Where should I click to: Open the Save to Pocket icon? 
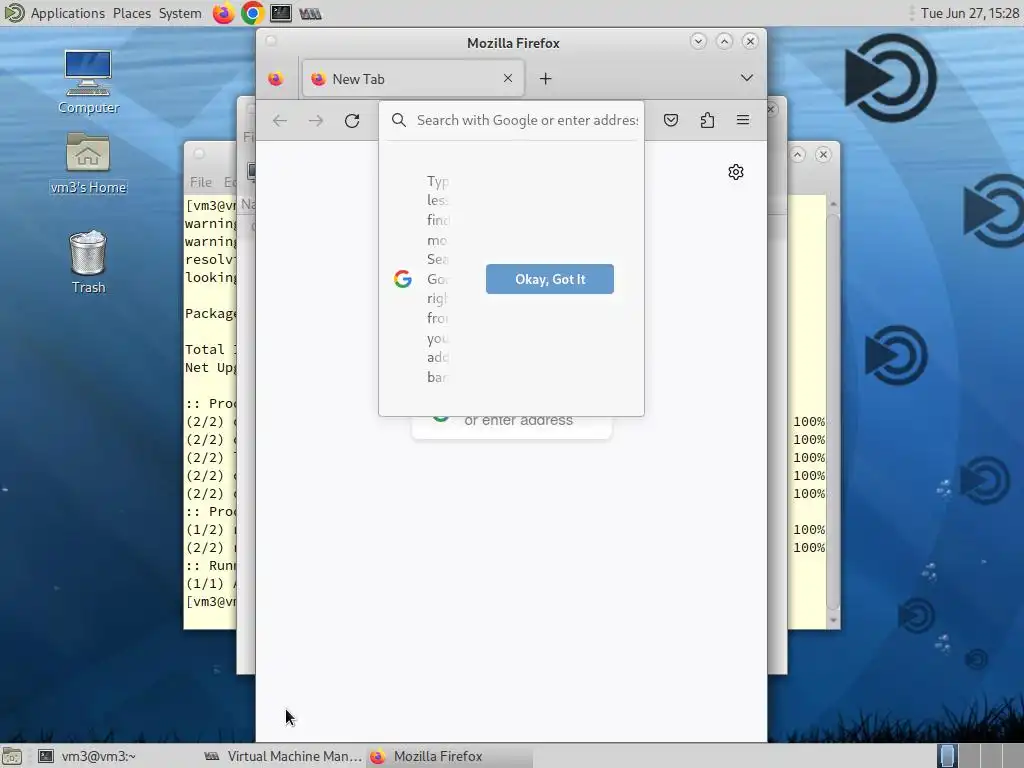(671, 120)
